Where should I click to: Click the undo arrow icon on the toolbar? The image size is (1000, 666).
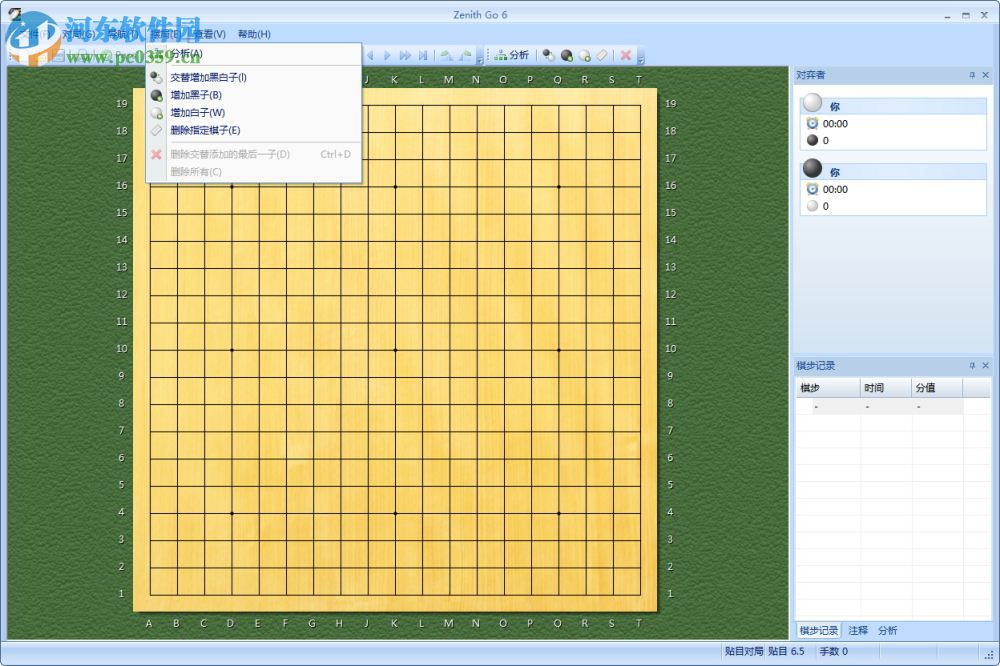pos(446,55)
